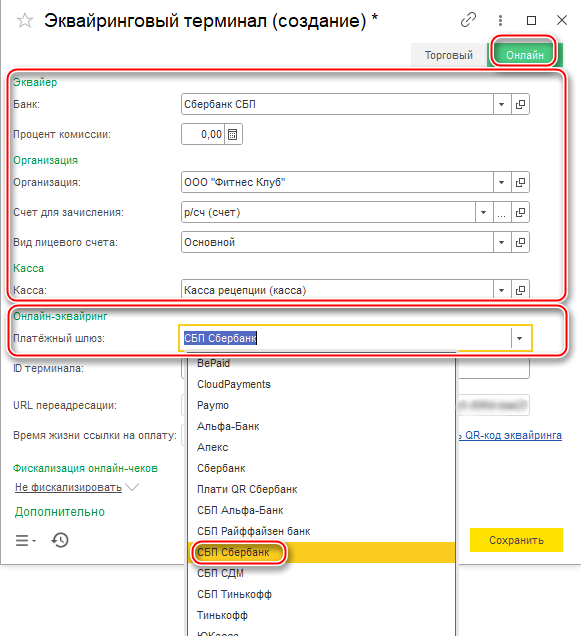581x636 pixels.
Task: Click the Организация input field
Action: tap(337, 182)
